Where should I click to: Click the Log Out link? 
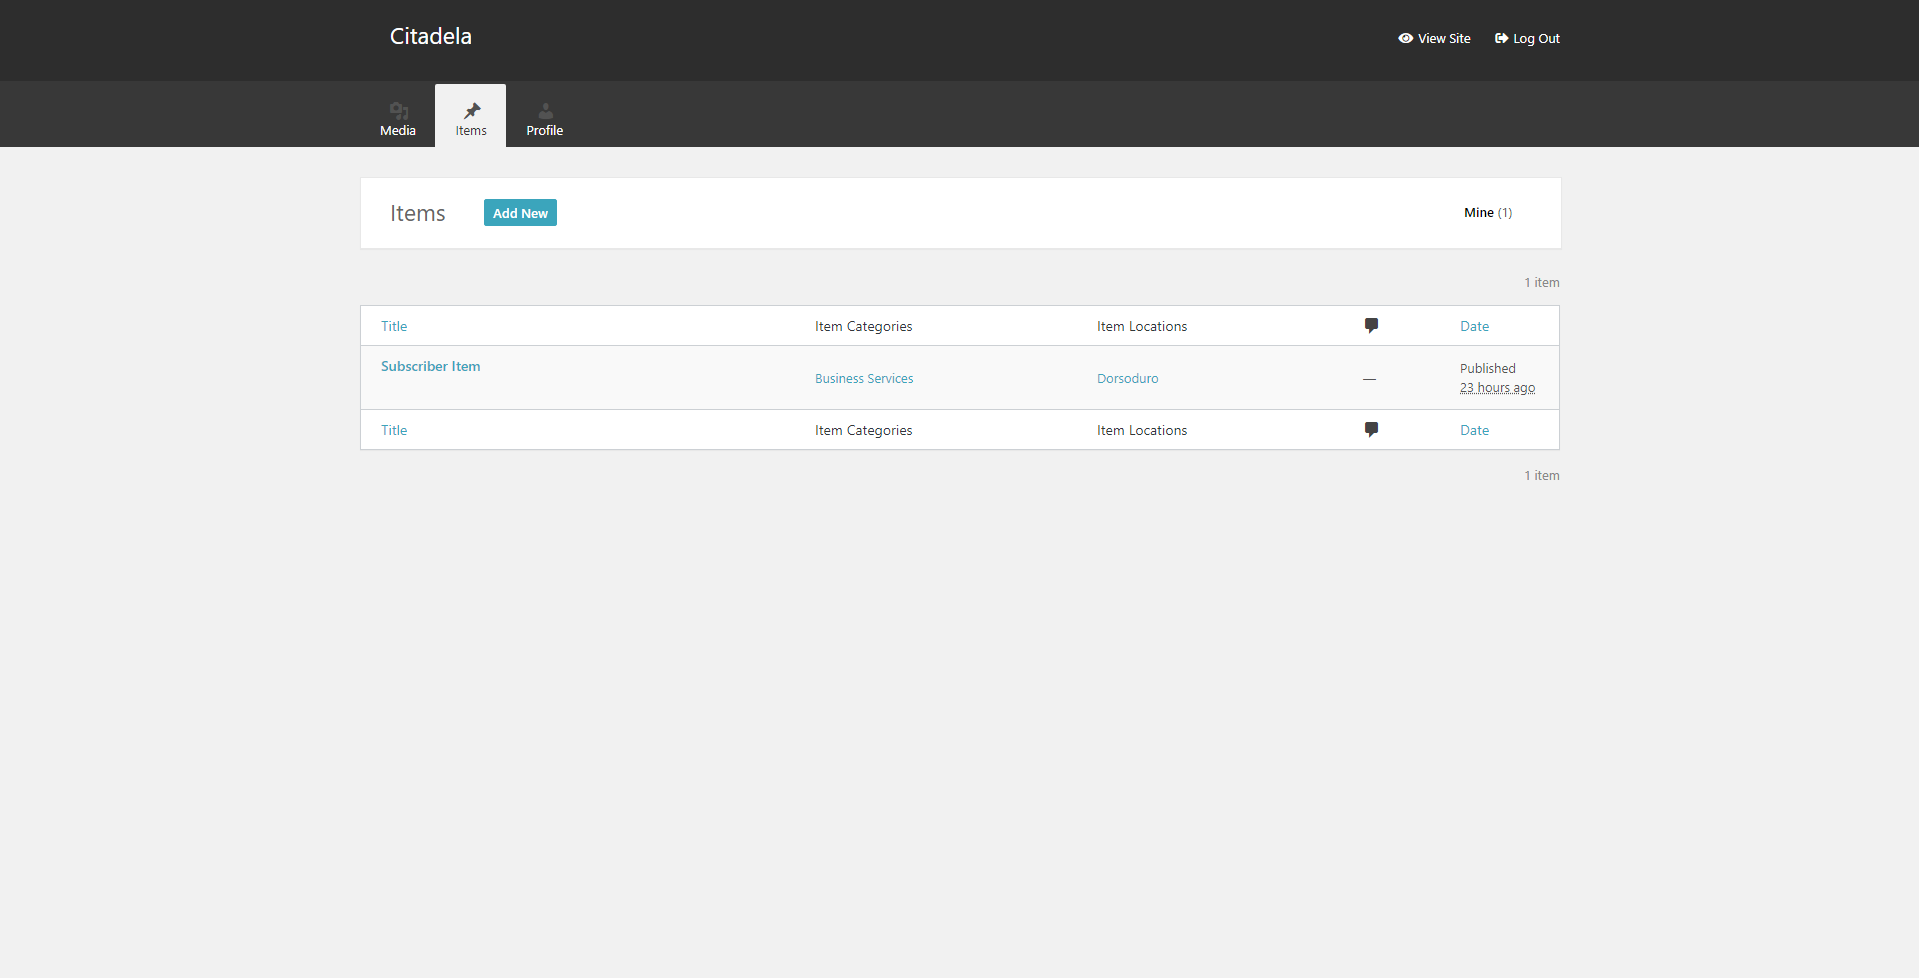point(1527,38)
